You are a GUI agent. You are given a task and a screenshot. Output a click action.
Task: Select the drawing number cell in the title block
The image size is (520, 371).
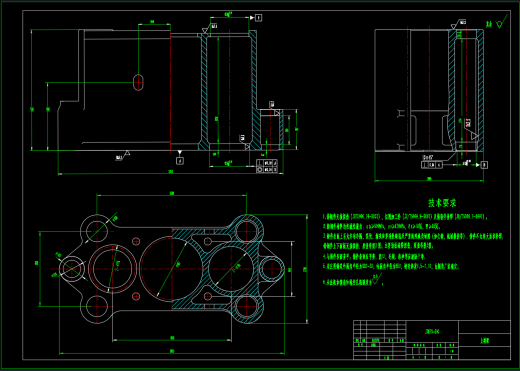click(x=432, y=331)
